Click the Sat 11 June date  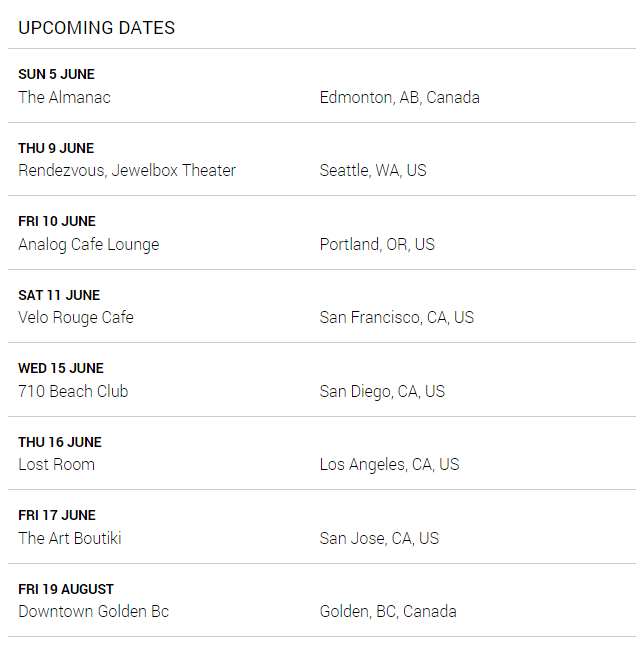point(59,295)
